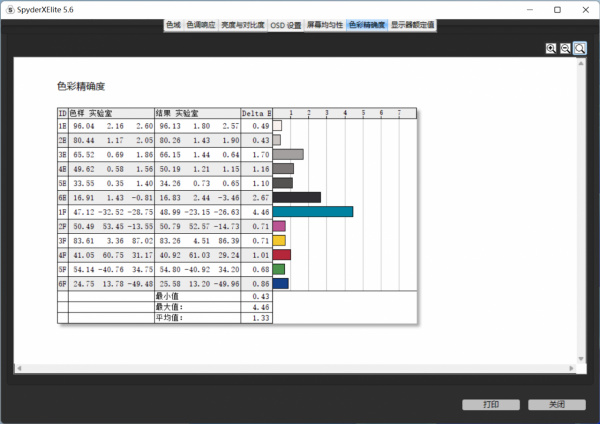Image resolution: width=600 pixels, height=424 pixels.
Task: Select the plain magnifier fit-to-view icon
Action: [x=580, y=48]
